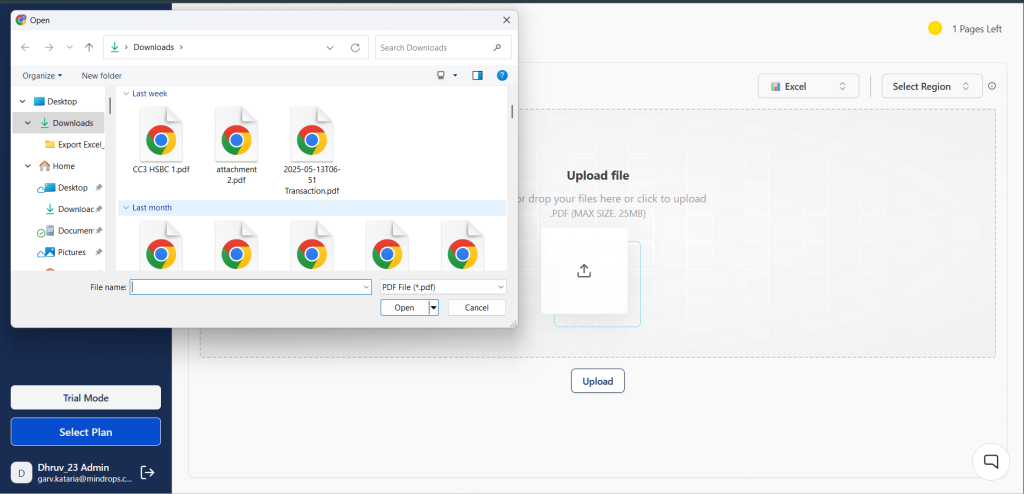Screen dimensions: 1024x494
Task: Click the 1 Pages Left text
Action: click(x=977, y=29)
